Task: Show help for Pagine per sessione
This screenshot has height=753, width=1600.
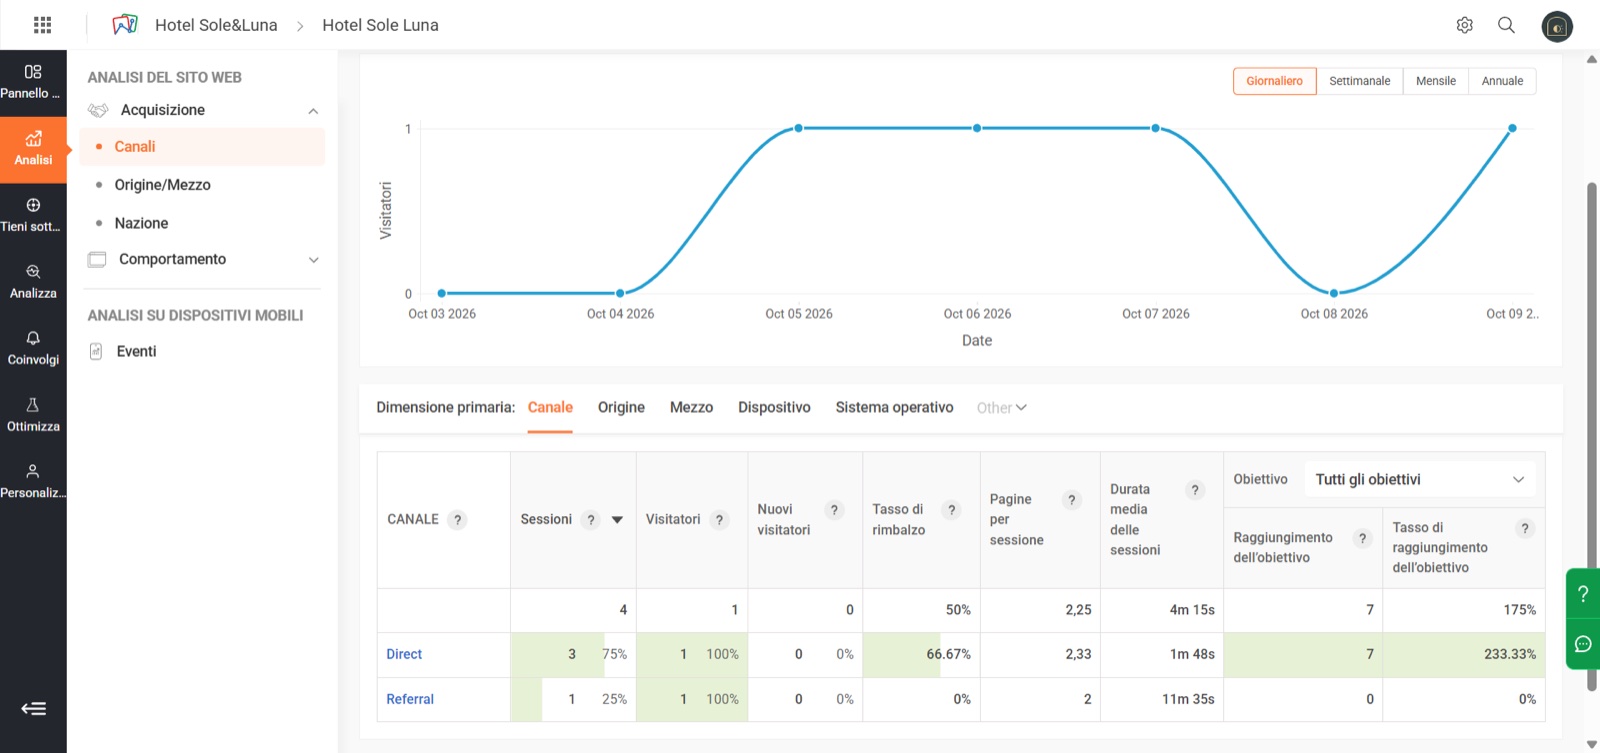Action: click(x=1071, y=500)
